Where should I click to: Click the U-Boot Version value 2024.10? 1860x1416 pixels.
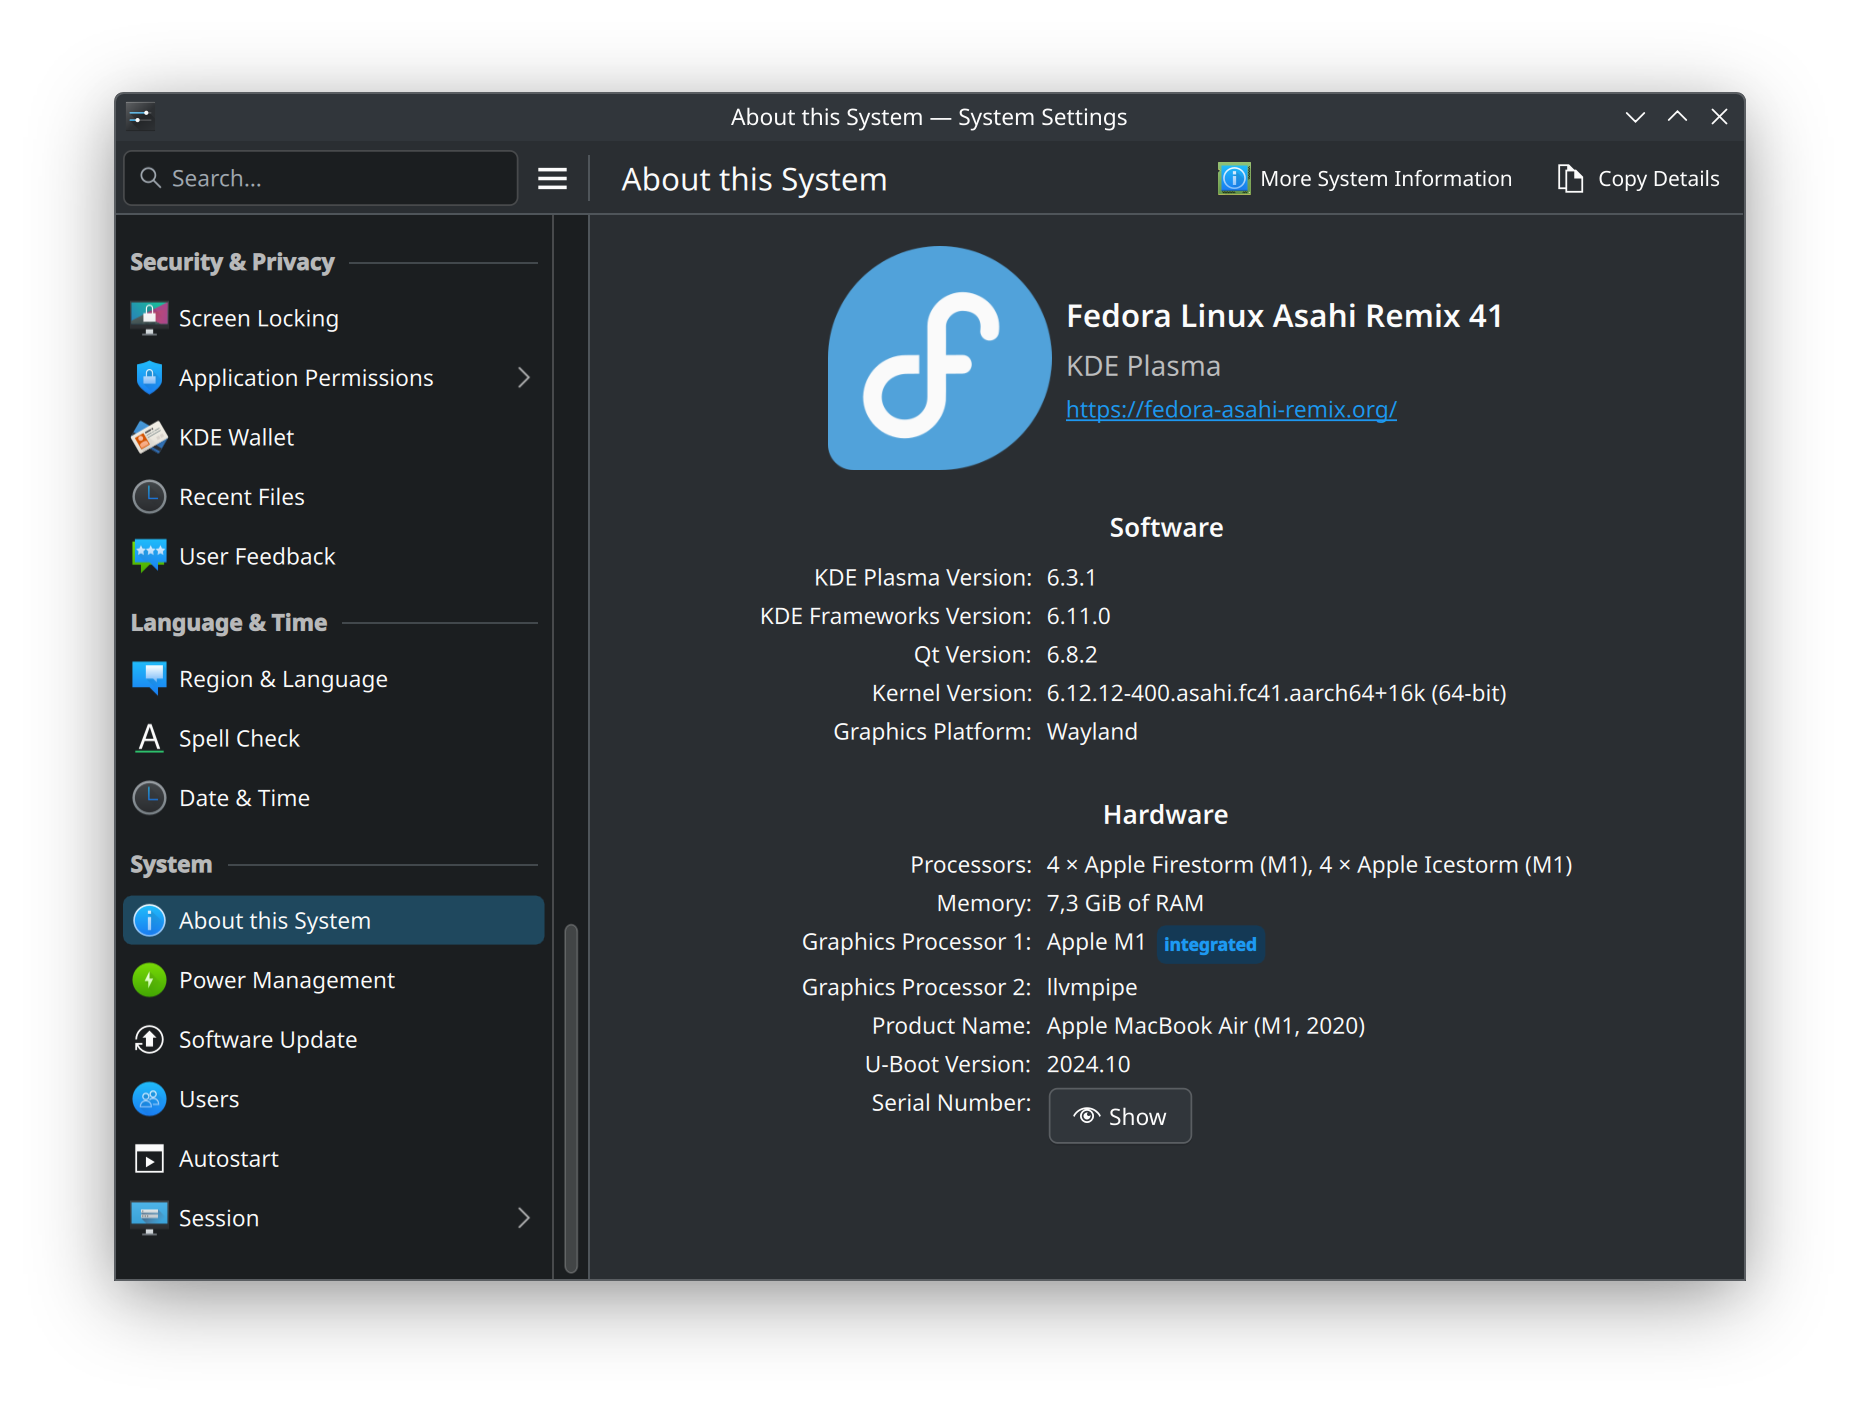coord(1088,1064)
